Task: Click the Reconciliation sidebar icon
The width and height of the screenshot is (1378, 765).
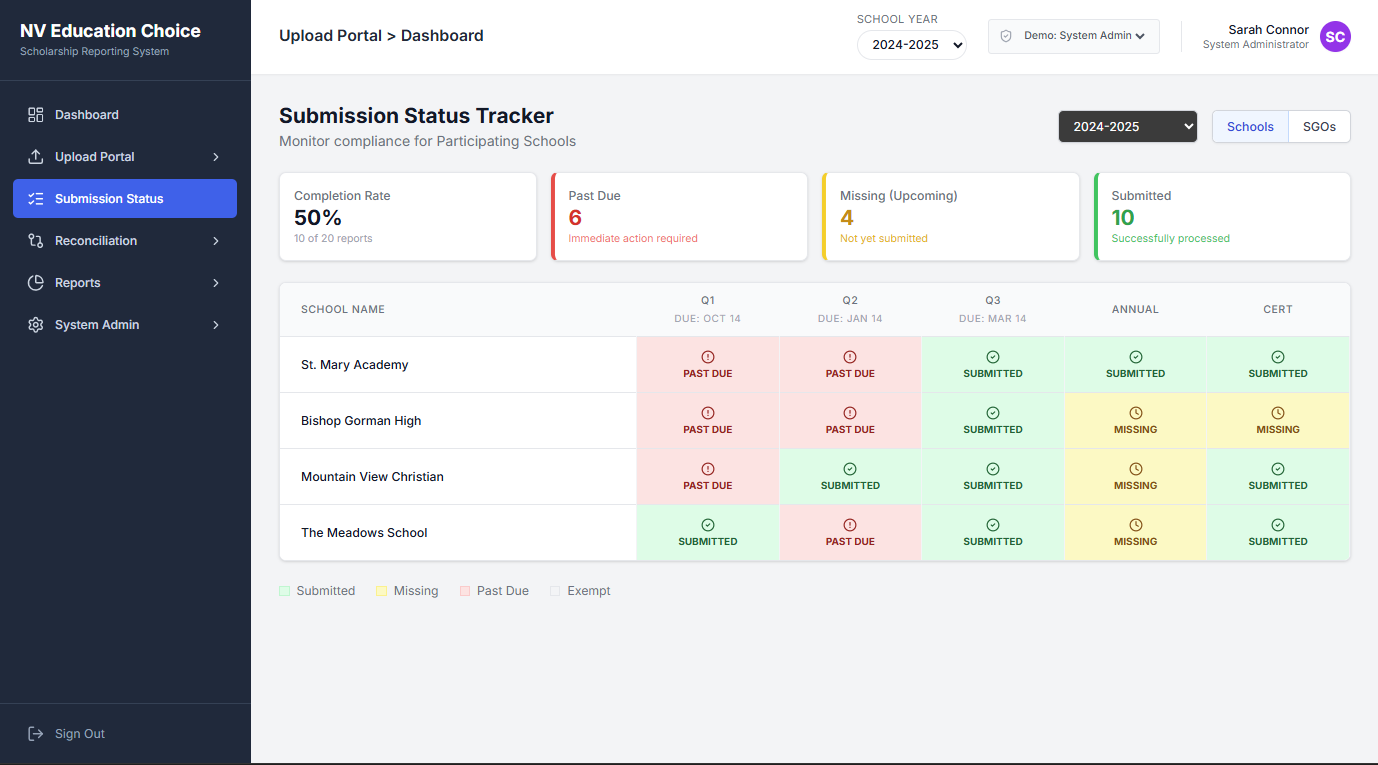Action: 33,240
